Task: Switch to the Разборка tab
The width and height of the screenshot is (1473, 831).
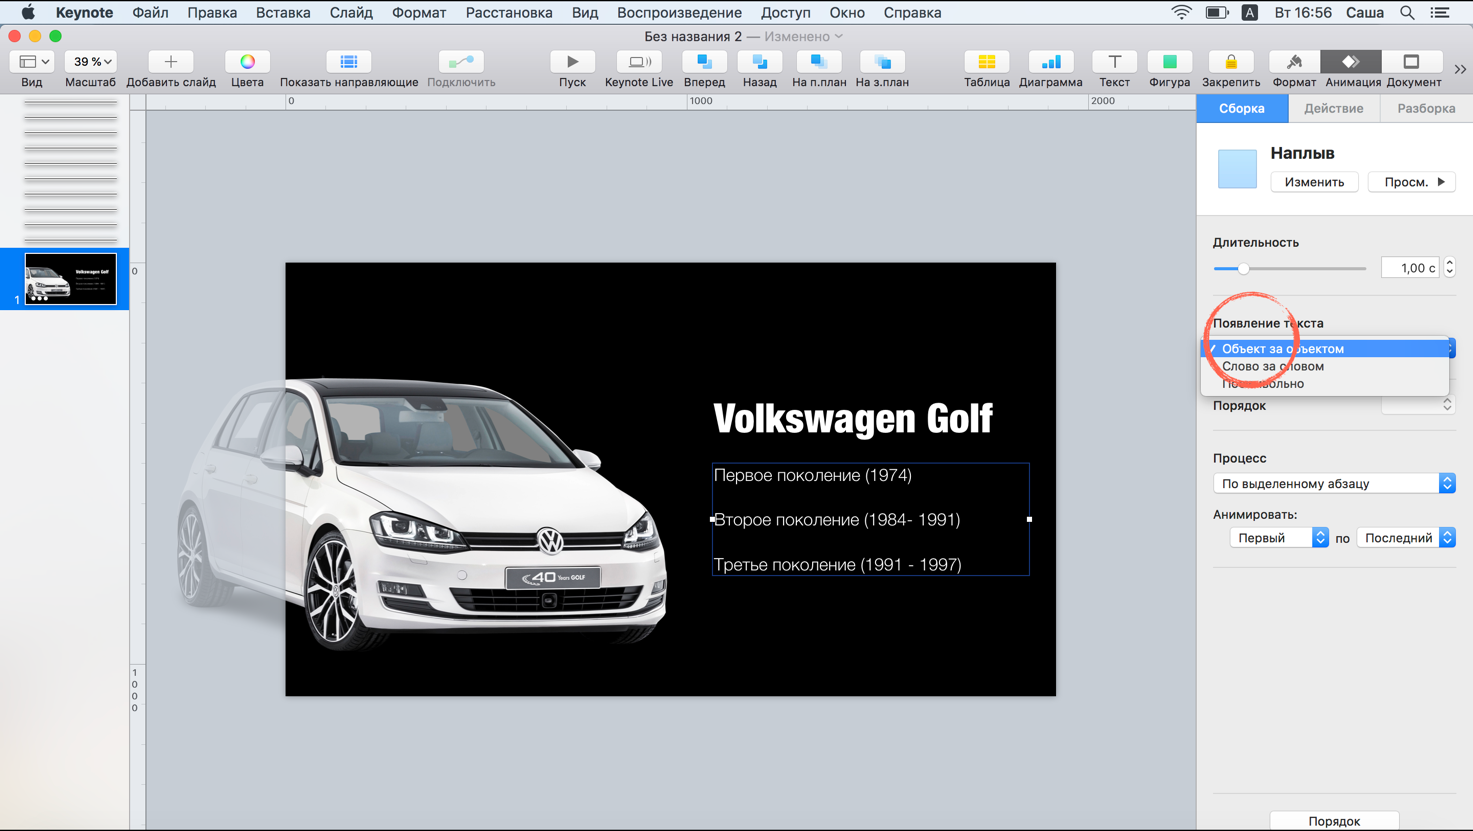Action: coord(1426,108)
